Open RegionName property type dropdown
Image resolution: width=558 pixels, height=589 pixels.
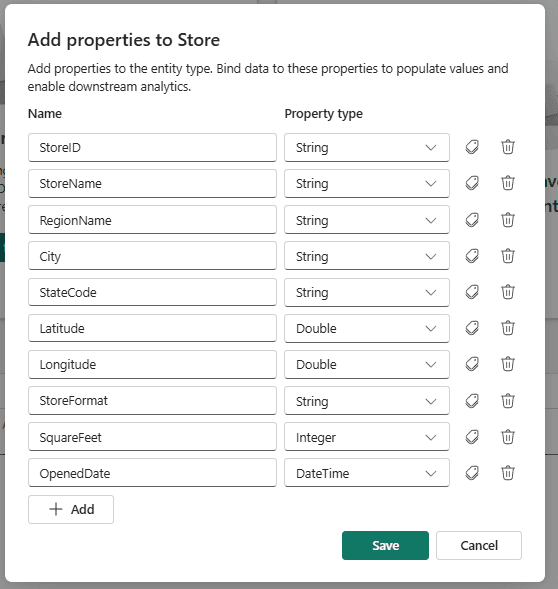point(367,220)
